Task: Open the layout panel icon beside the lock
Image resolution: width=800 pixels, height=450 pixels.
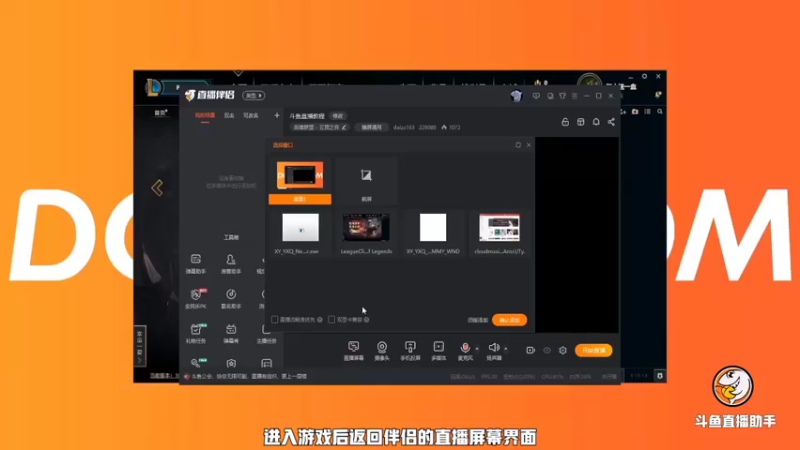Action: pos(581,122)
